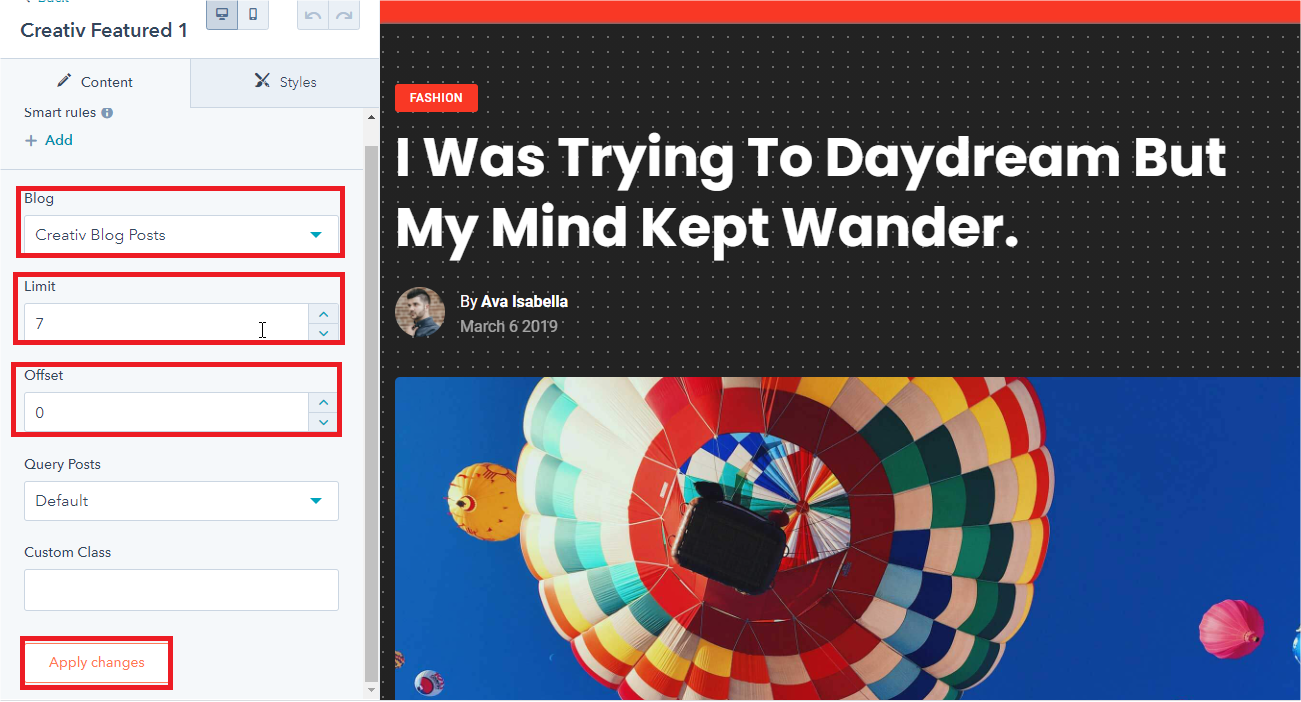Switch to the Styles tab
Viewport: 1301px width, 702px height.
[285, 82]
